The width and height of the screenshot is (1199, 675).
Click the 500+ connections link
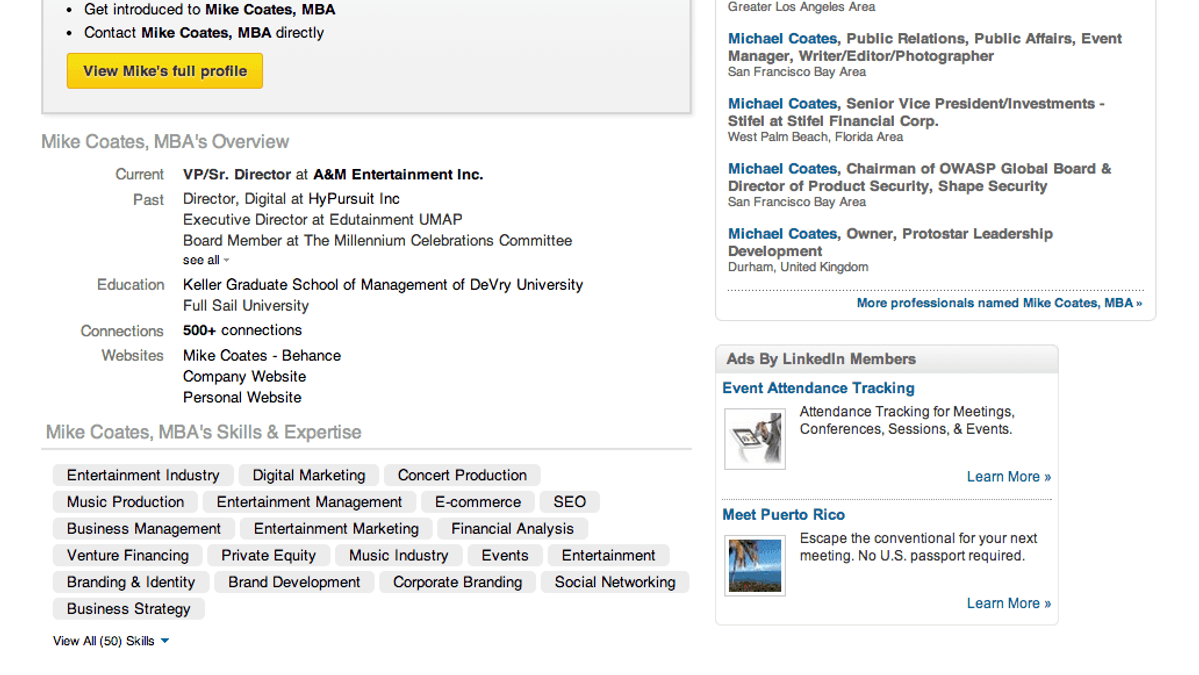(x=241, y=330)
